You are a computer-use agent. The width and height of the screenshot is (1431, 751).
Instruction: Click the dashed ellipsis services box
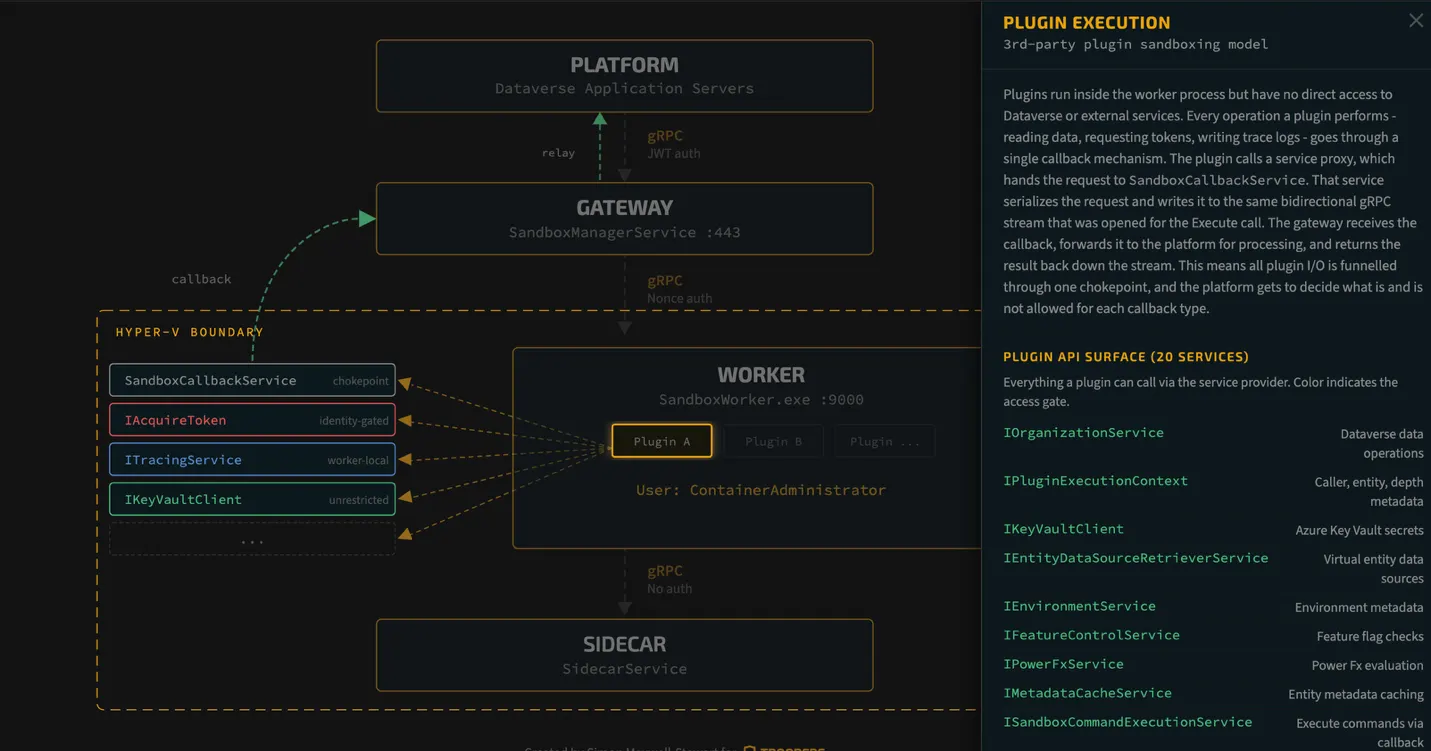click(x=252, y=539)
